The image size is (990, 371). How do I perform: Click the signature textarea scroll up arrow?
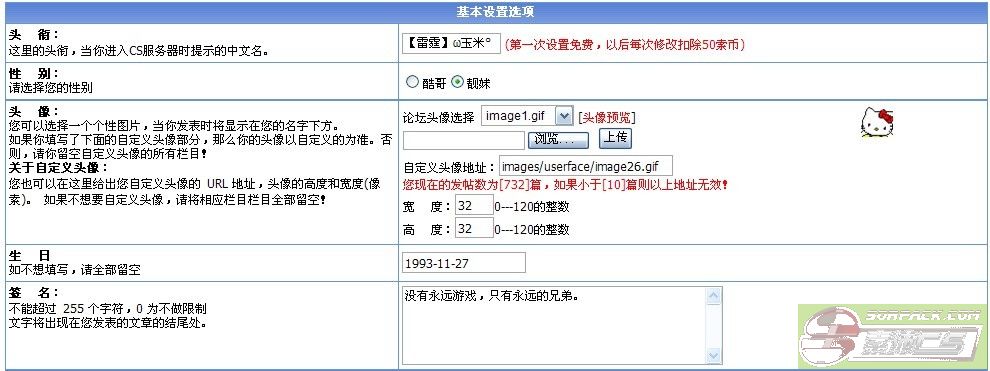coord(714,295)
